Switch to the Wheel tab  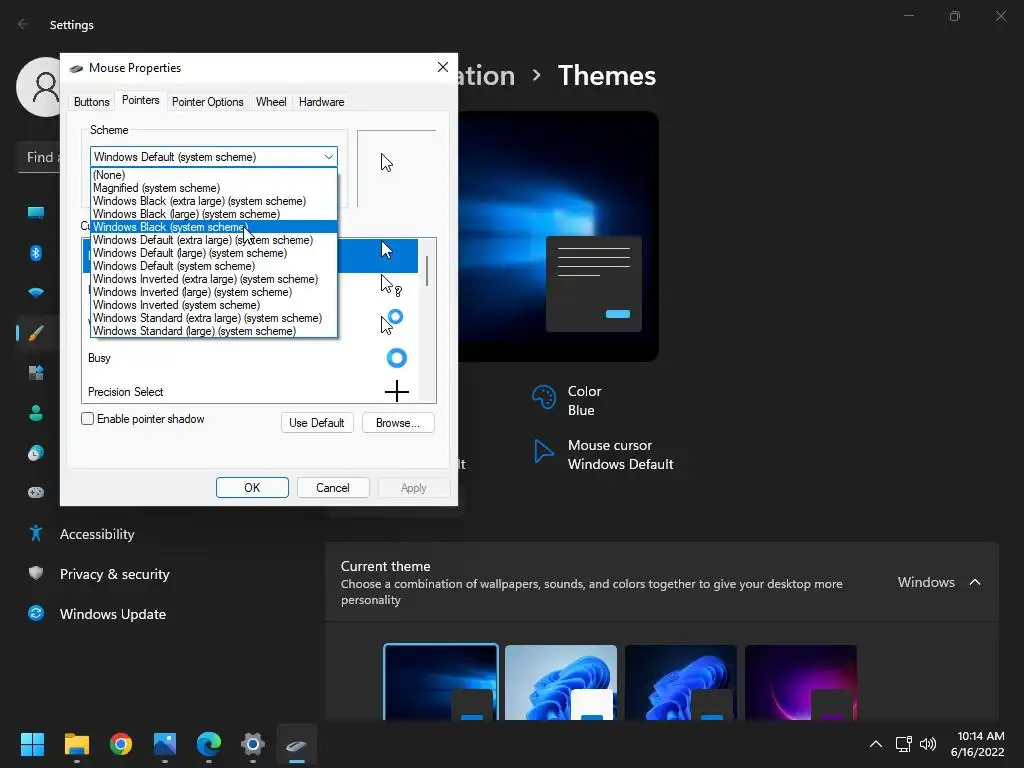(271, 102)
